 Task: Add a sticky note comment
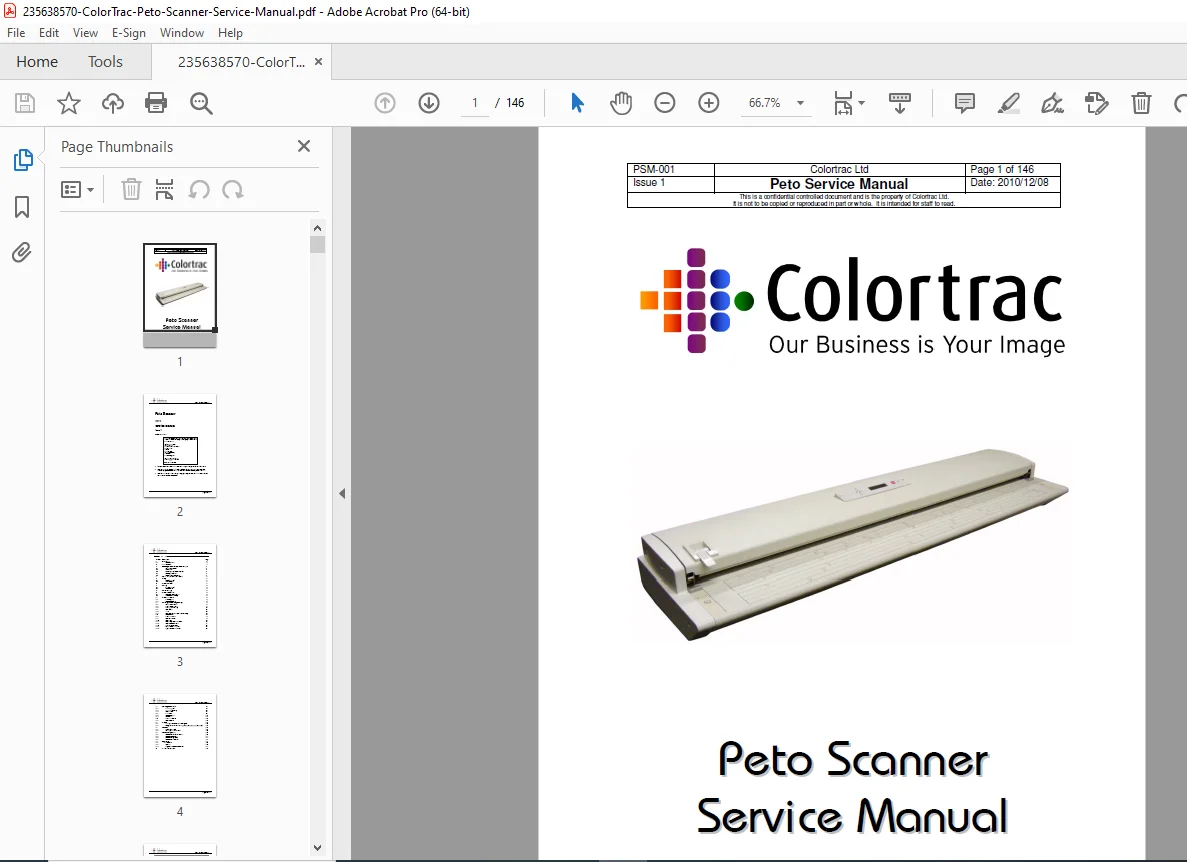[x=964, y=103]
